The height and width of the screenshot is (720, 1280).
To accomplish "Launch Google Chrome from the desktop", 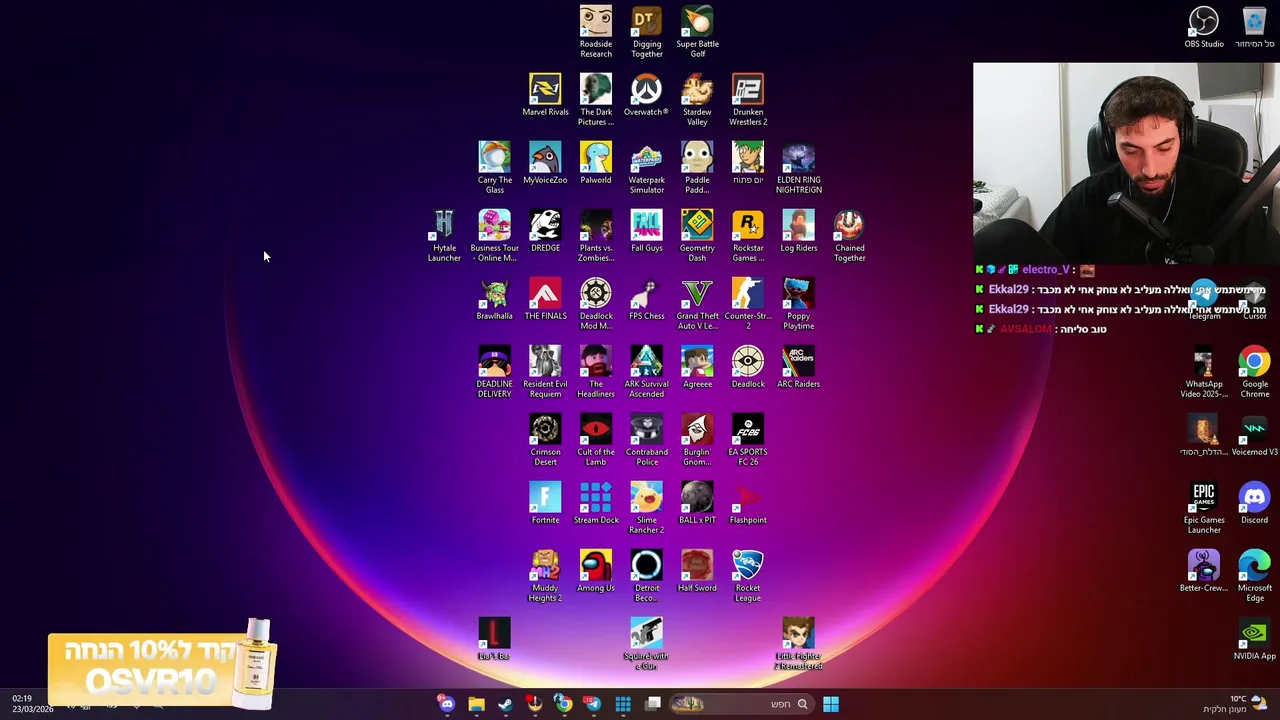I will [x=1254, y=373].
